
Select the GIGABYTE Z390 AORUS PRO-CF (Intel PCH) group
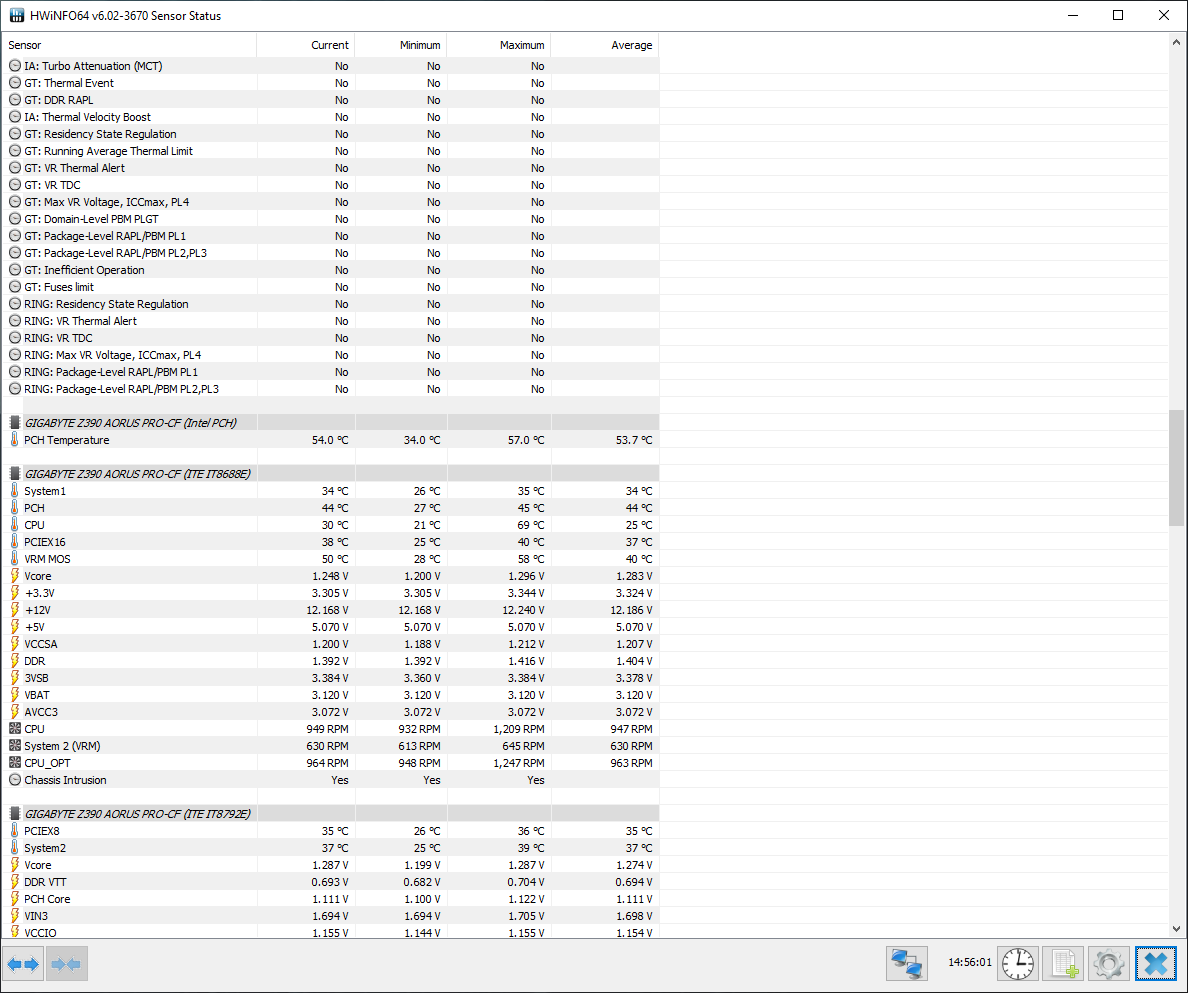(x=330, y=423)
